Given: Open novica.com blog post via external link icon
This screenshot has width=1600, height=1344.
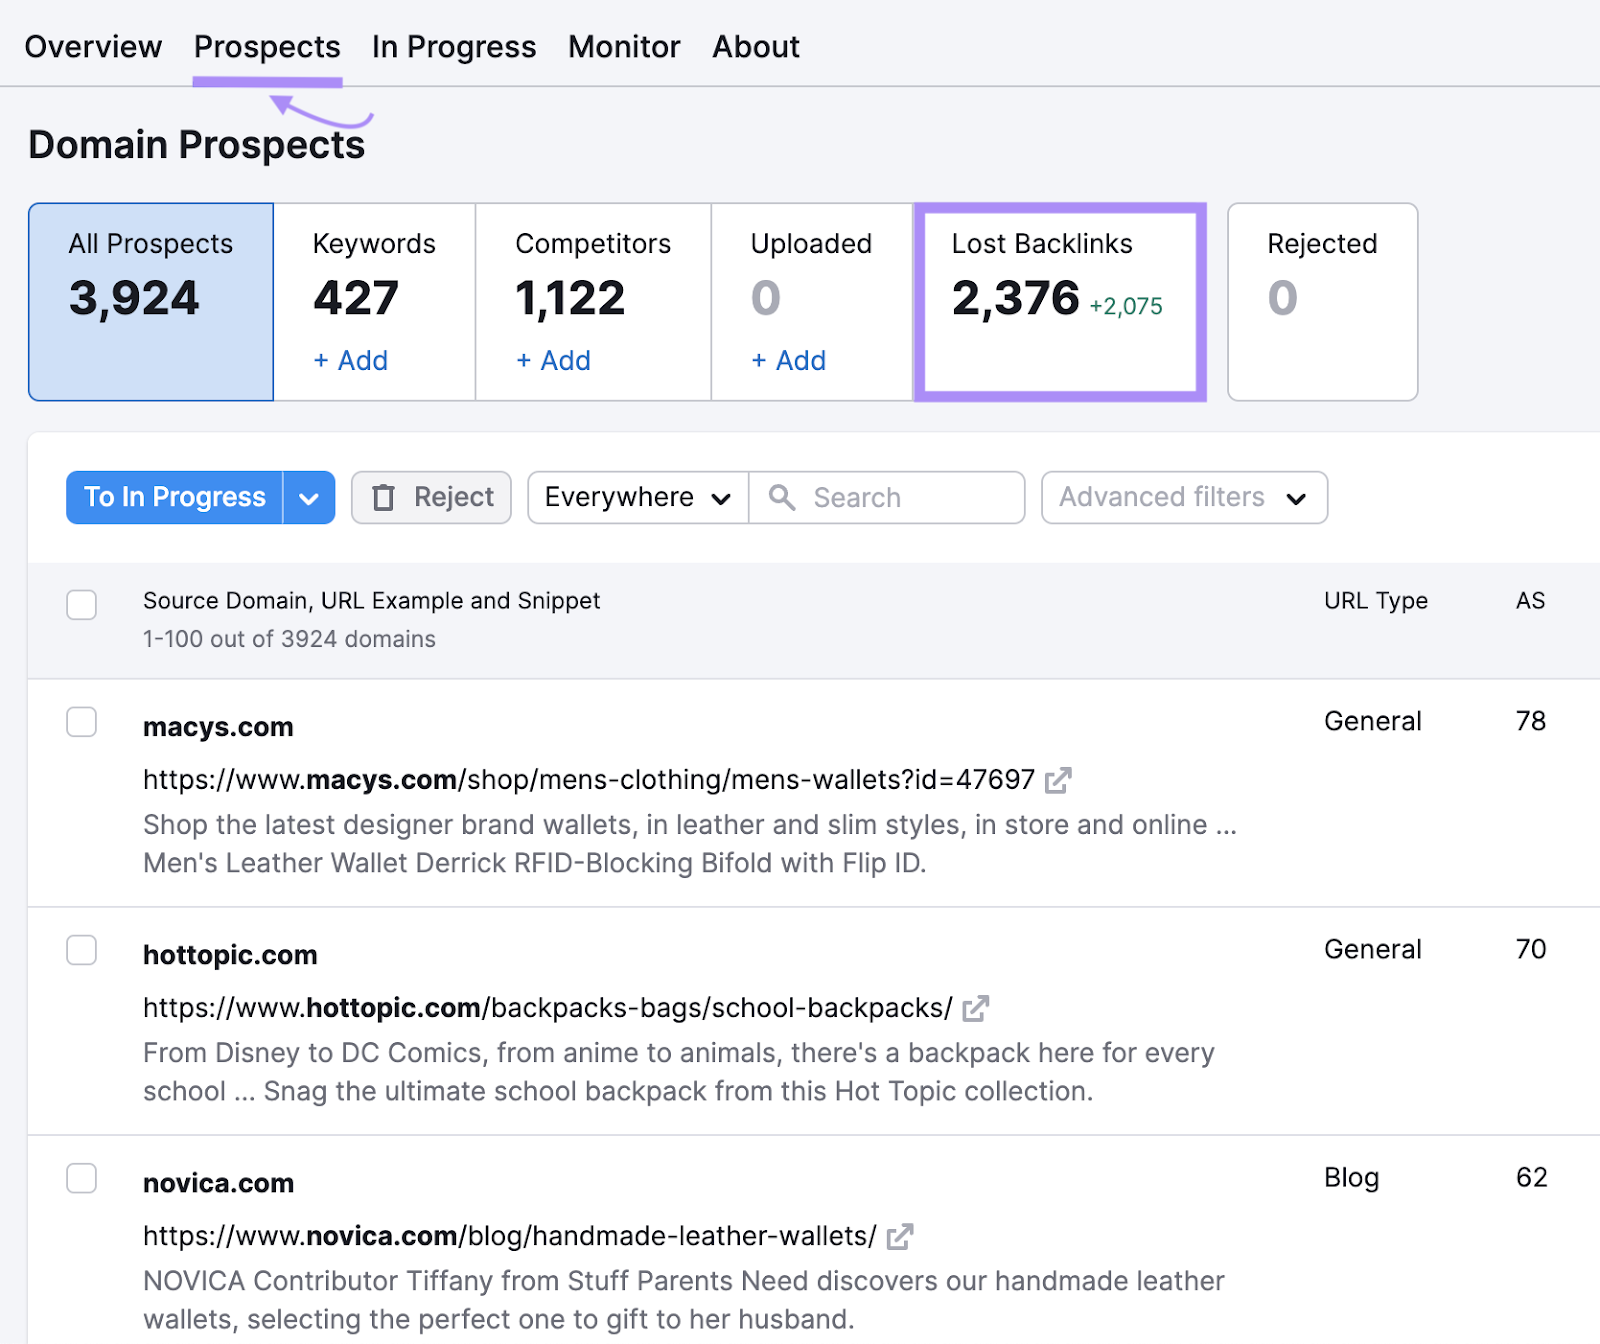Looking at the screenshot, I should coord(898,1236).
